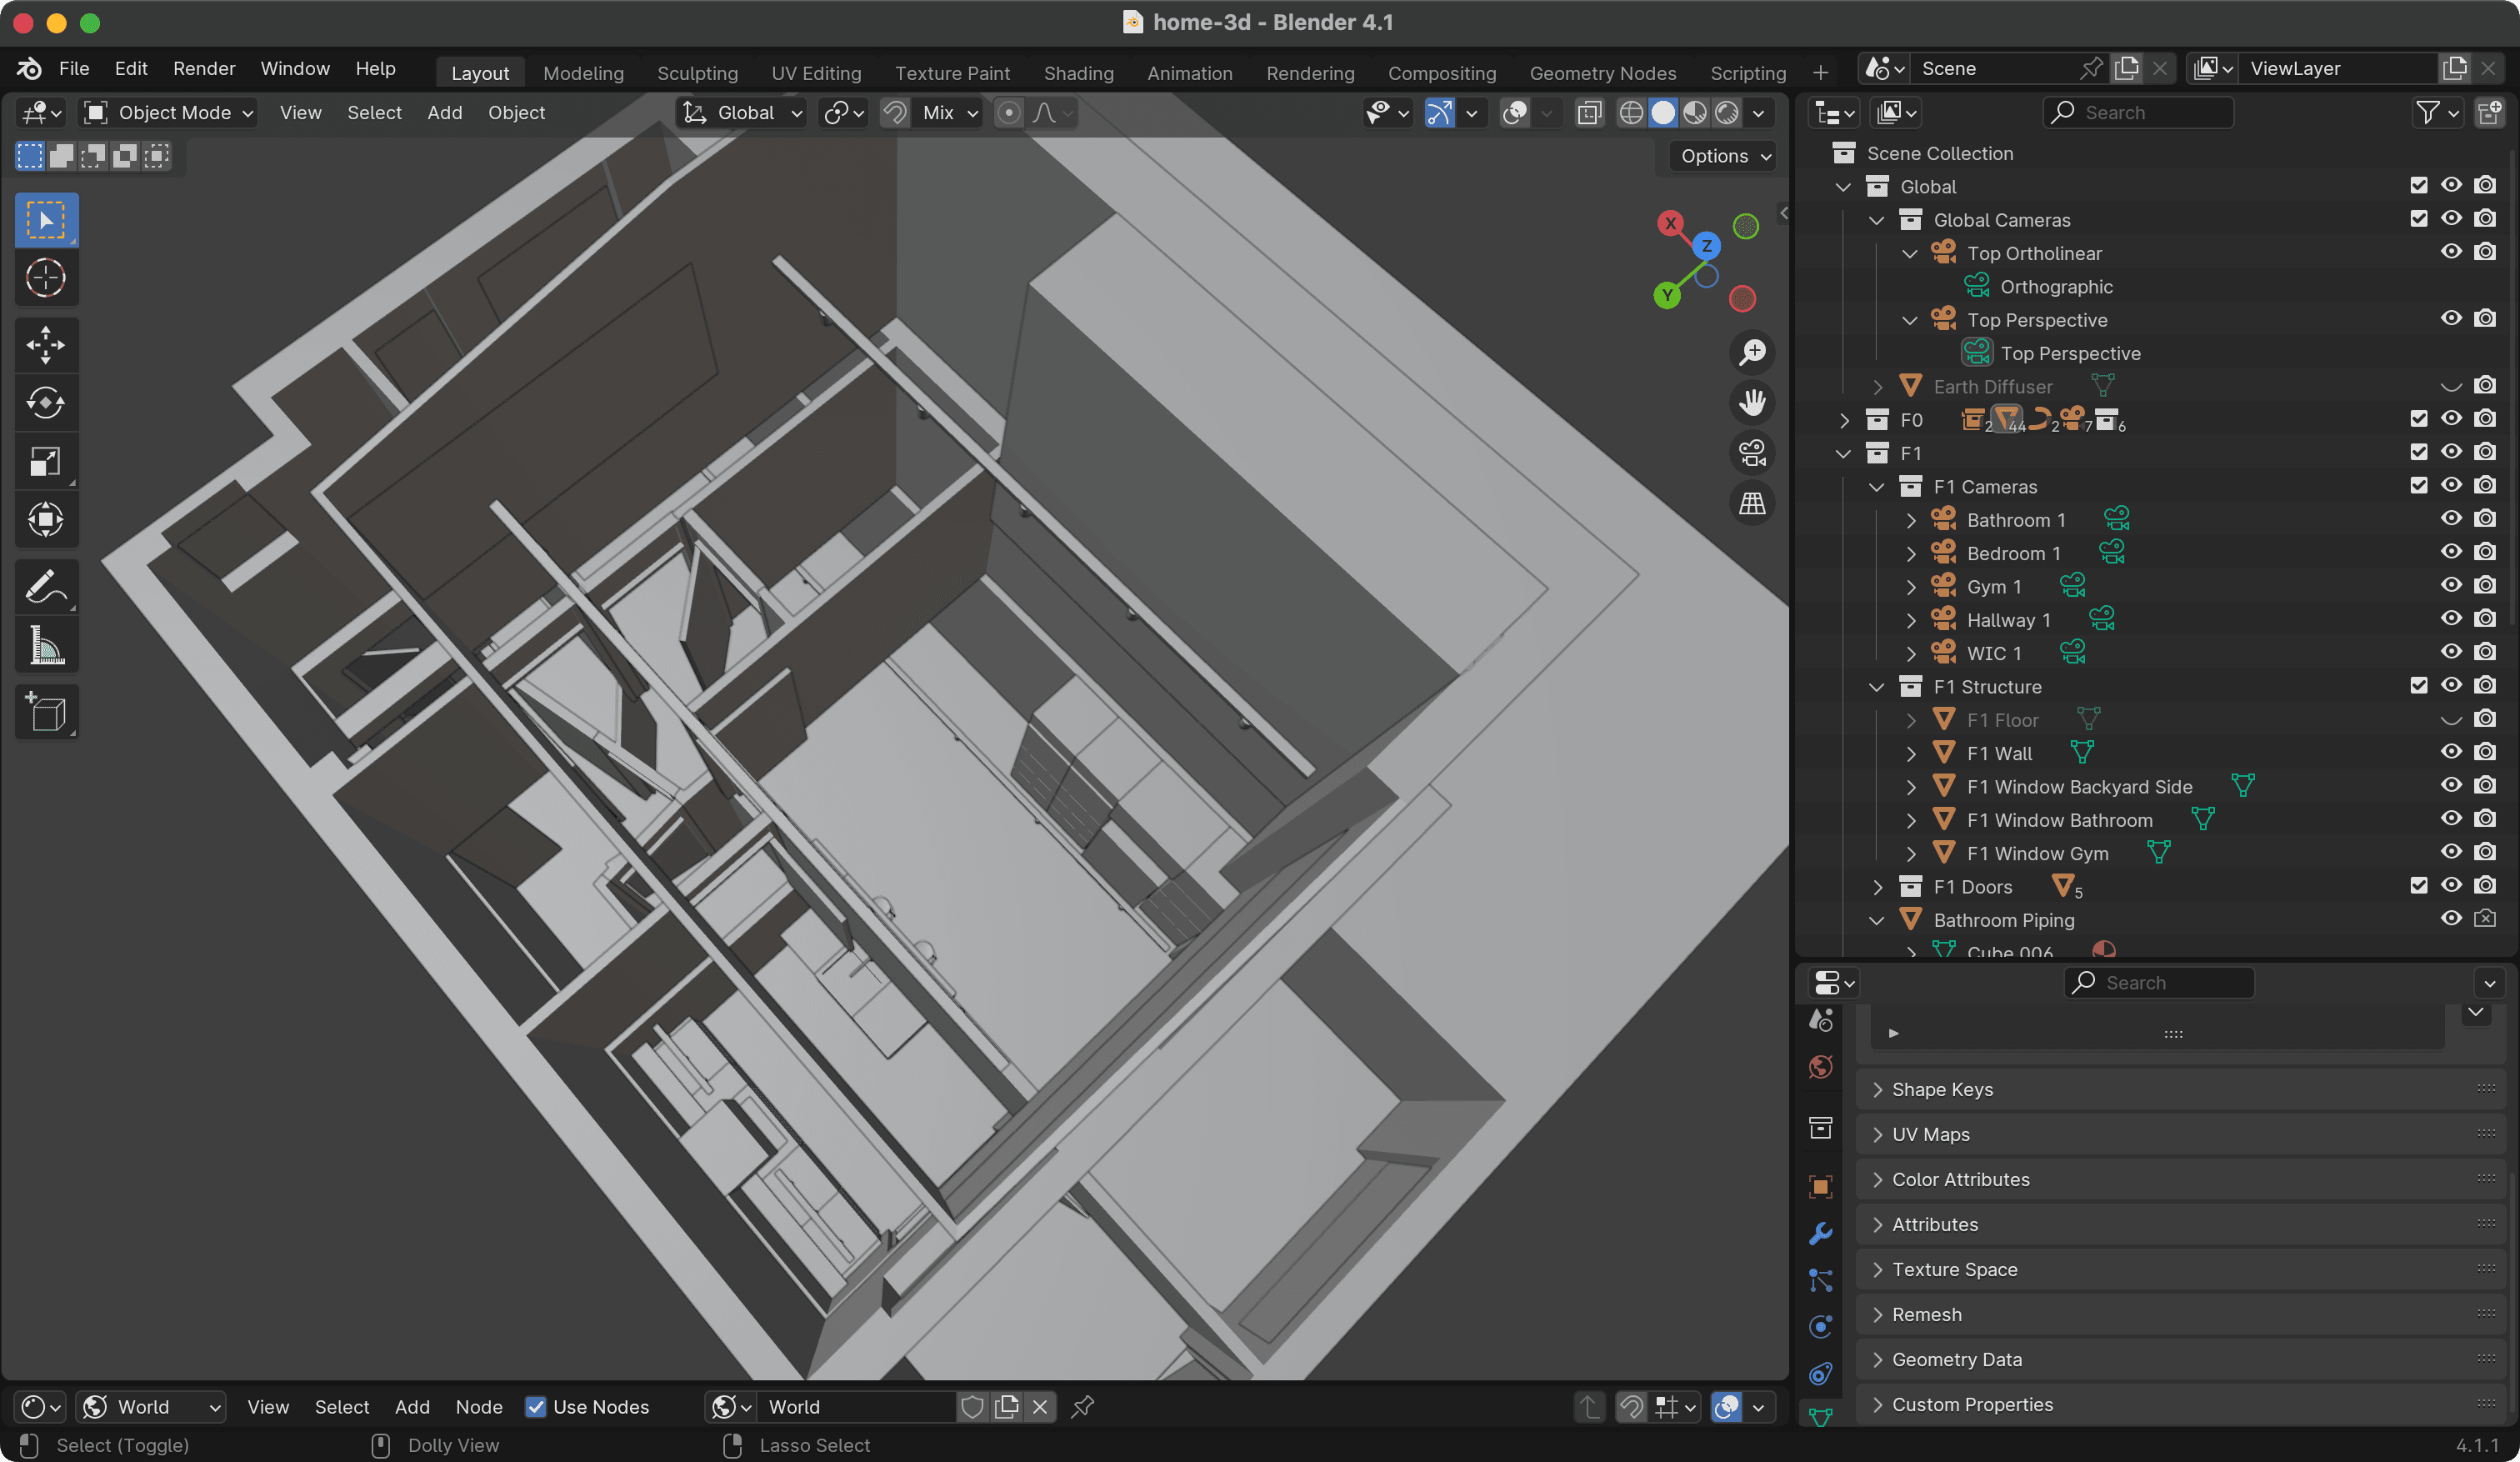This screenshot has width=2520, height=1462.
Task: Click the Add Cube tool
Action: pos(45,713)
